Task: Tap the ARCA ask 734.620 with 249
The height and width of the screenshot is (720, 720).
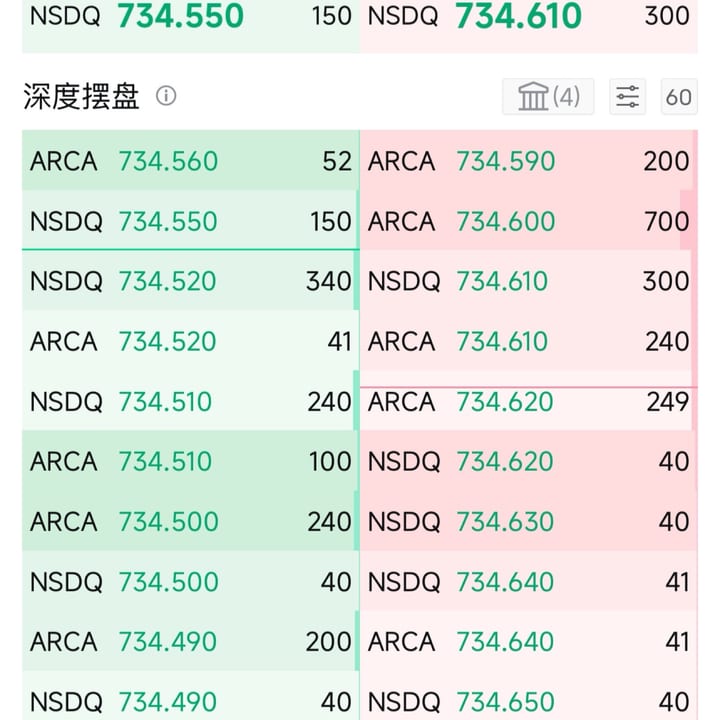Action: (x=529, y=401)
